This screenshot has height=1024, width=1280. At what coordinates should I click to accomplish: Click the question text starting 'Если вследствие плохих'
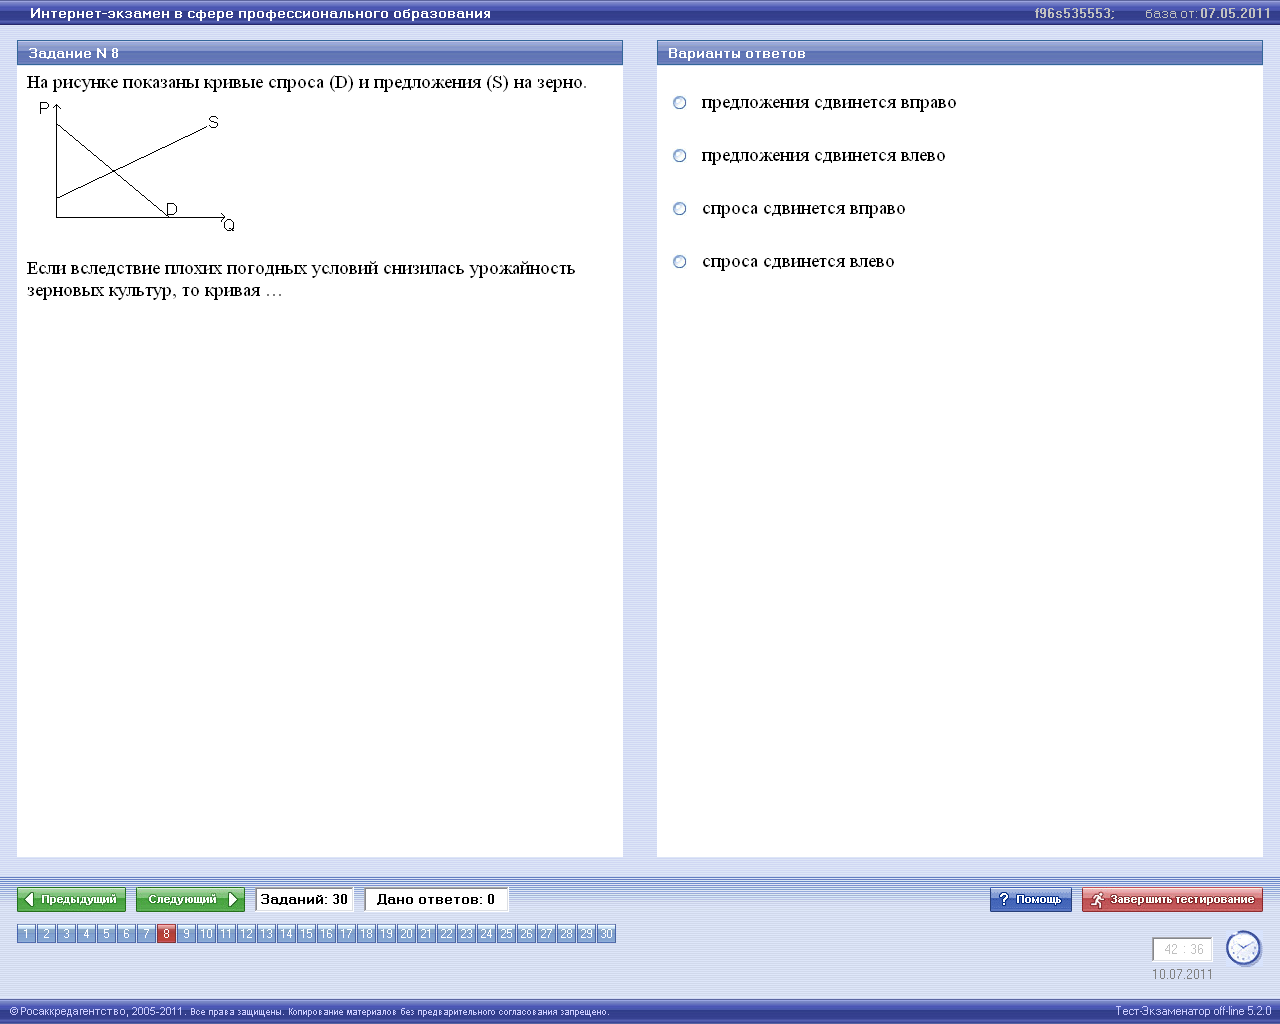[x=301, y=280]
